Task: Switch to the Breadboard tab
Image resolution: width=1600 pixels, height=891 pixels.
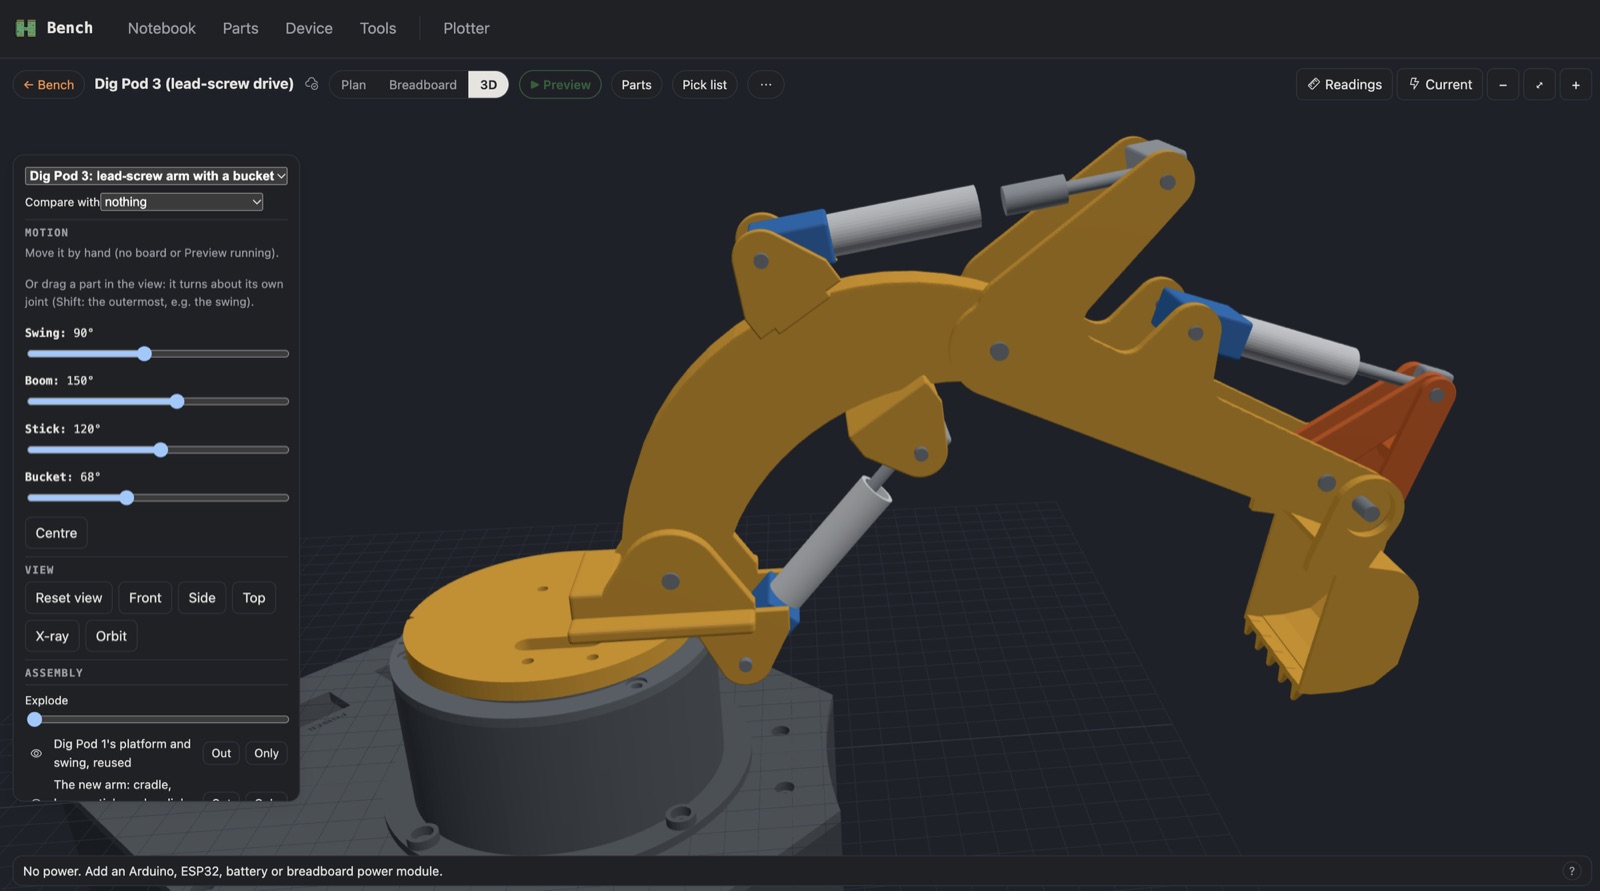Action: (422, 85)
